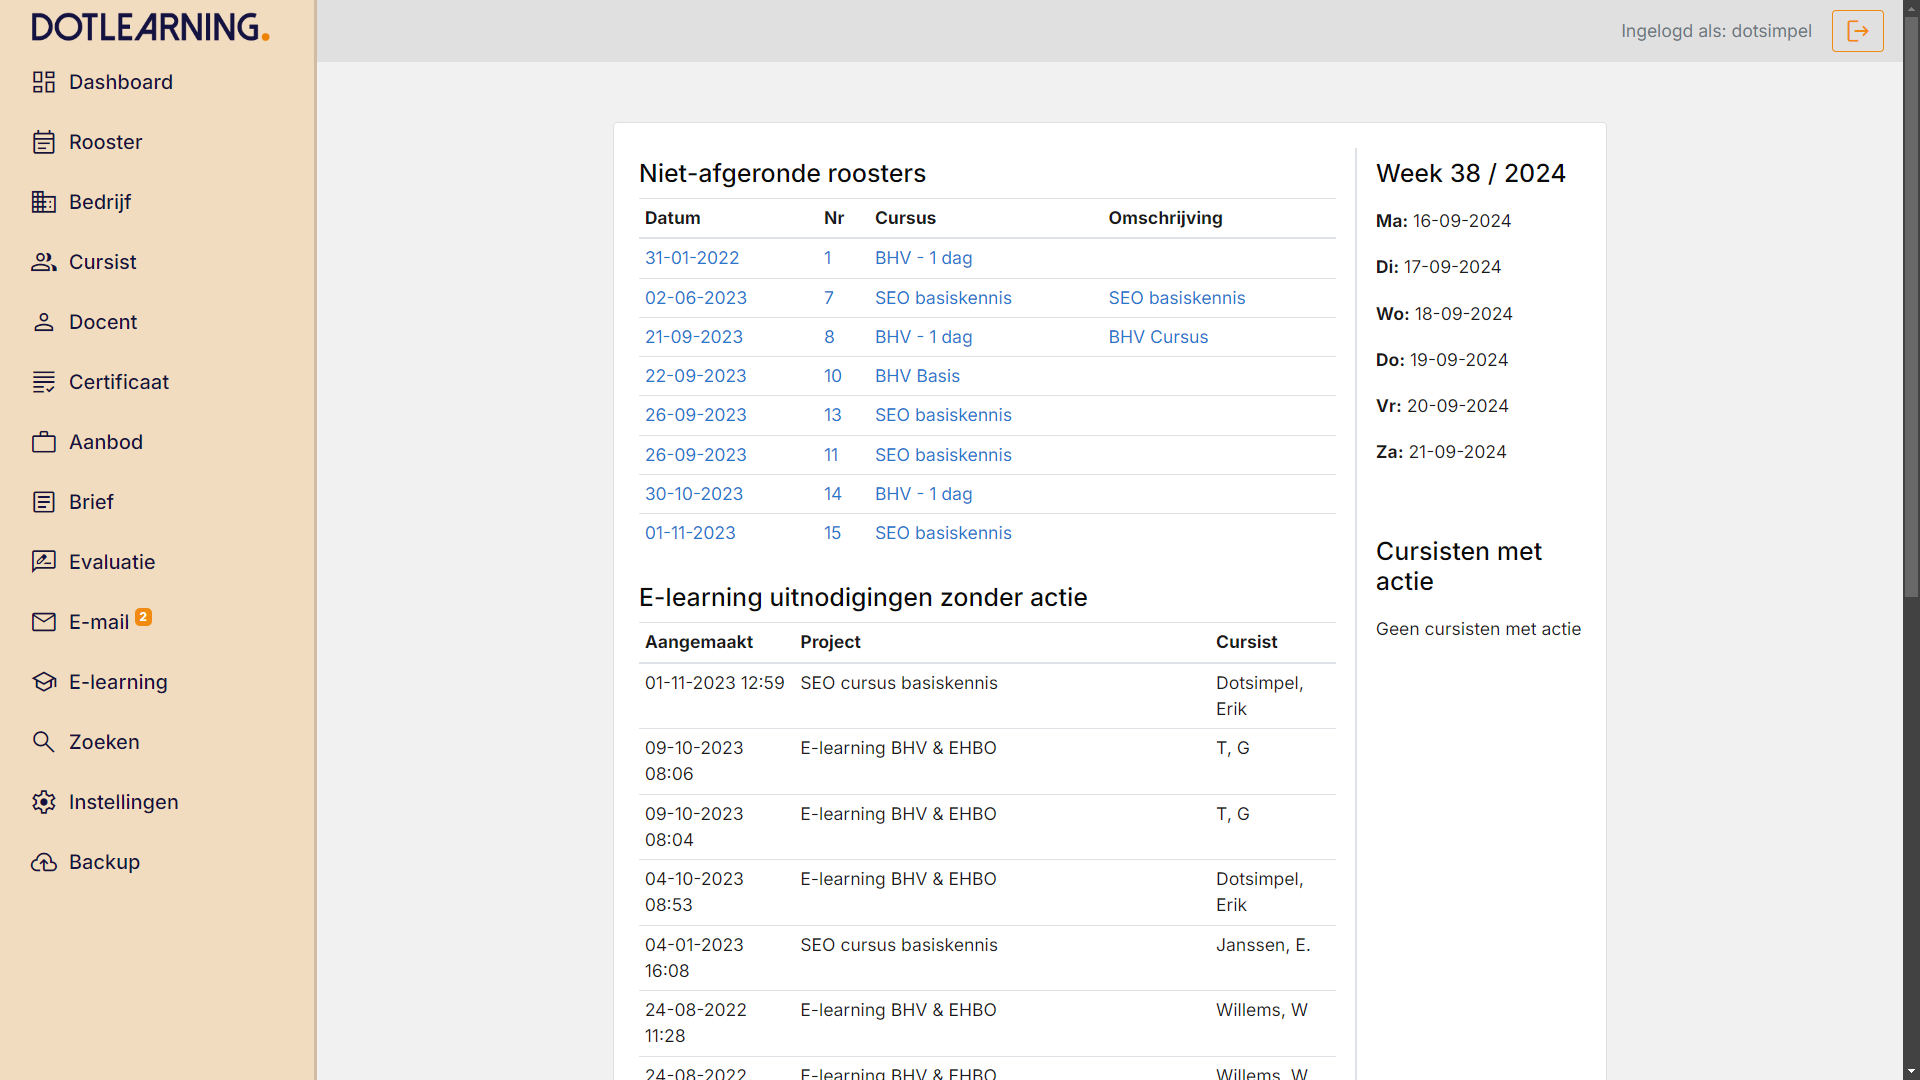This screenshot has width=1920, height=1080.
Task: Click the DOTLEARNING logo
Action: pos(151,27)
